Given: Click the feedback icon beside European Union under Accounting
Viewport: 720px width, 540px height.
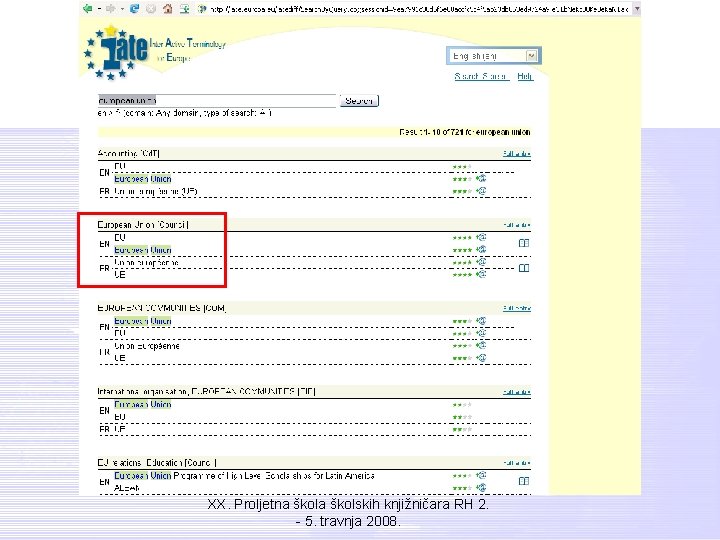Looking at the screenshot, I should [x=481, y=178].
